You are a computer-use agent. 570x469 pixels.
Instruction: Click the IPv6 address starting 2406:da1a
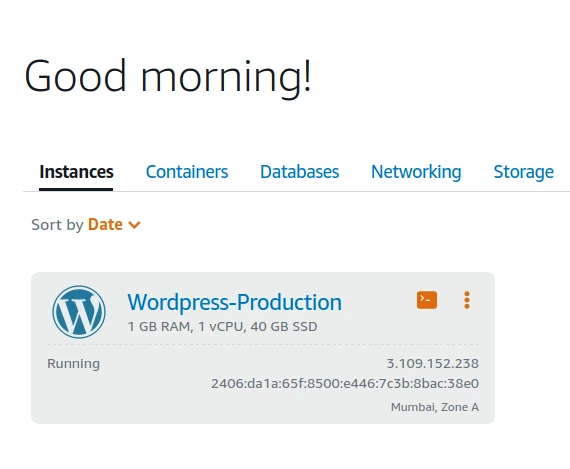pos(345,384)
